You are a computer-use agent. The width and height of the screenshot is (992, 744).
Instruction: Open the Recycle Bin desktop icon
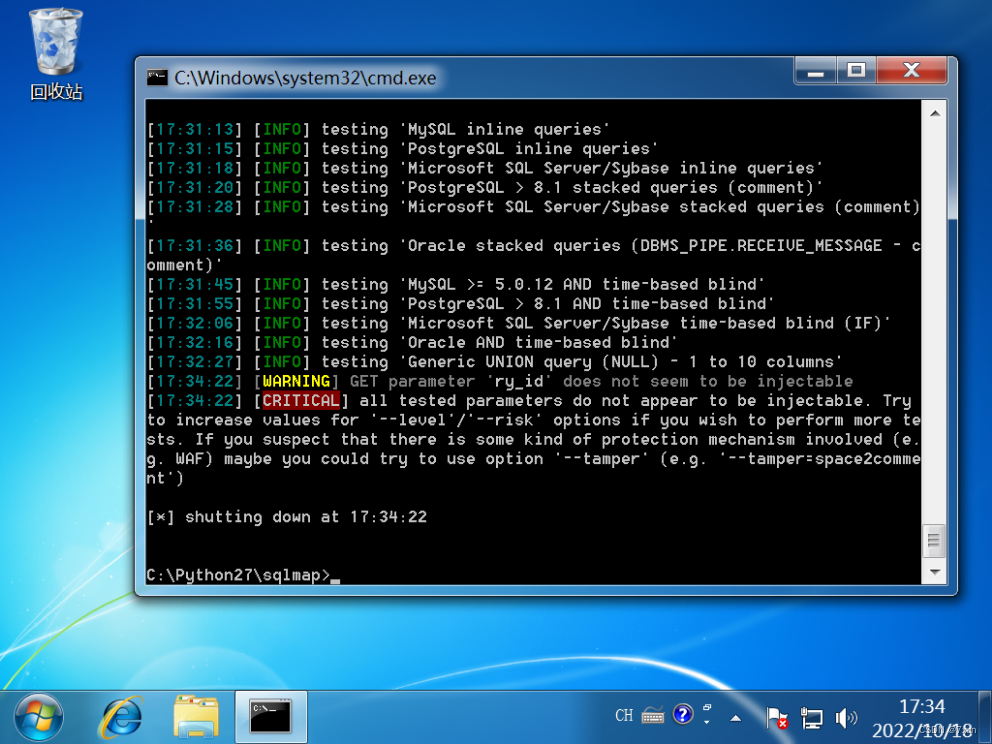(56, 53)
